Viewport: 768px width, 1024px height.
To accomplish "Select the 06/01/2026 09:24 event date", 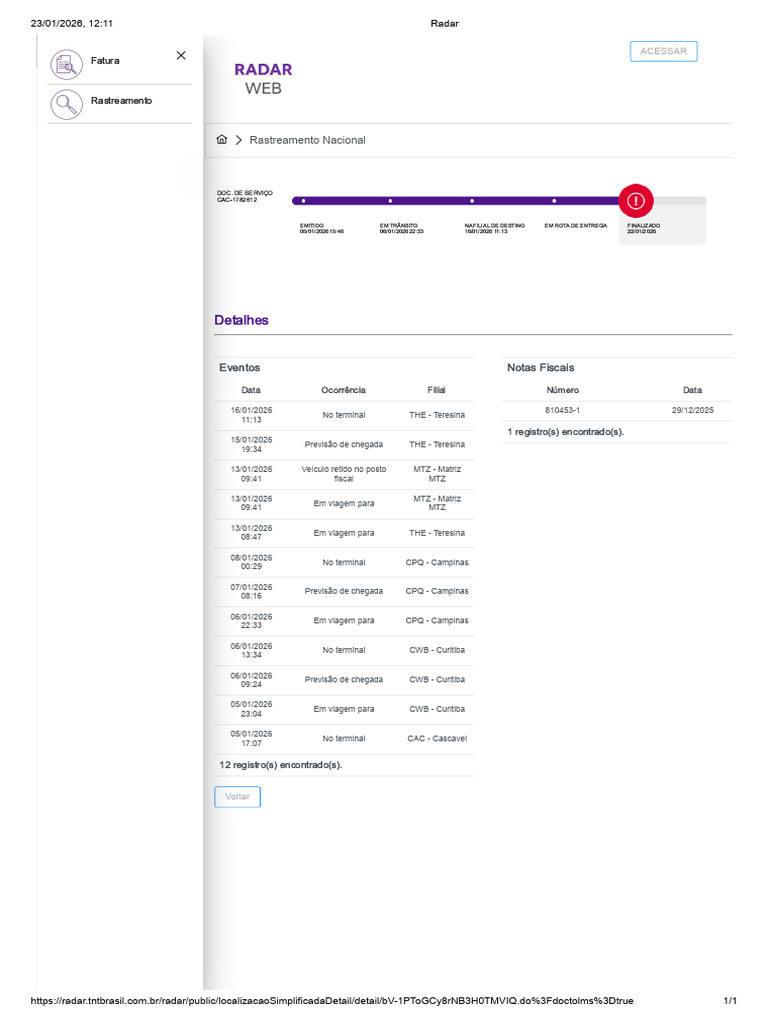I will pos(251,679).
